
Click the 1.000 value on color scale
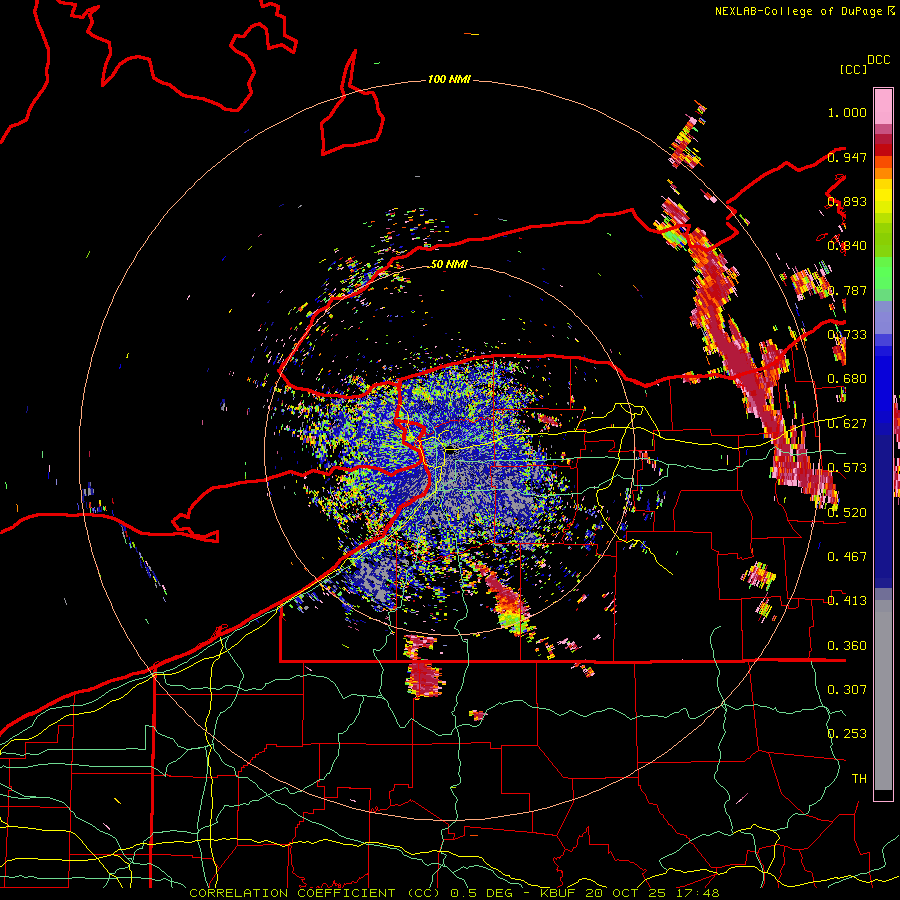[847, 112]
